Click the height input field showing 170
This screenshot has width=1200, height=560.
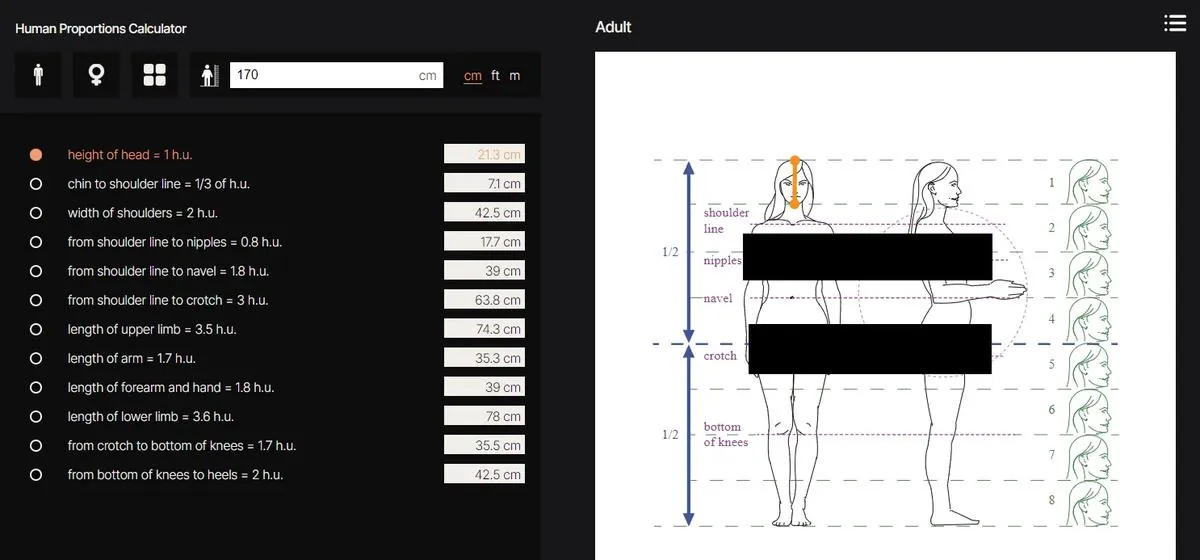[337, 75]
